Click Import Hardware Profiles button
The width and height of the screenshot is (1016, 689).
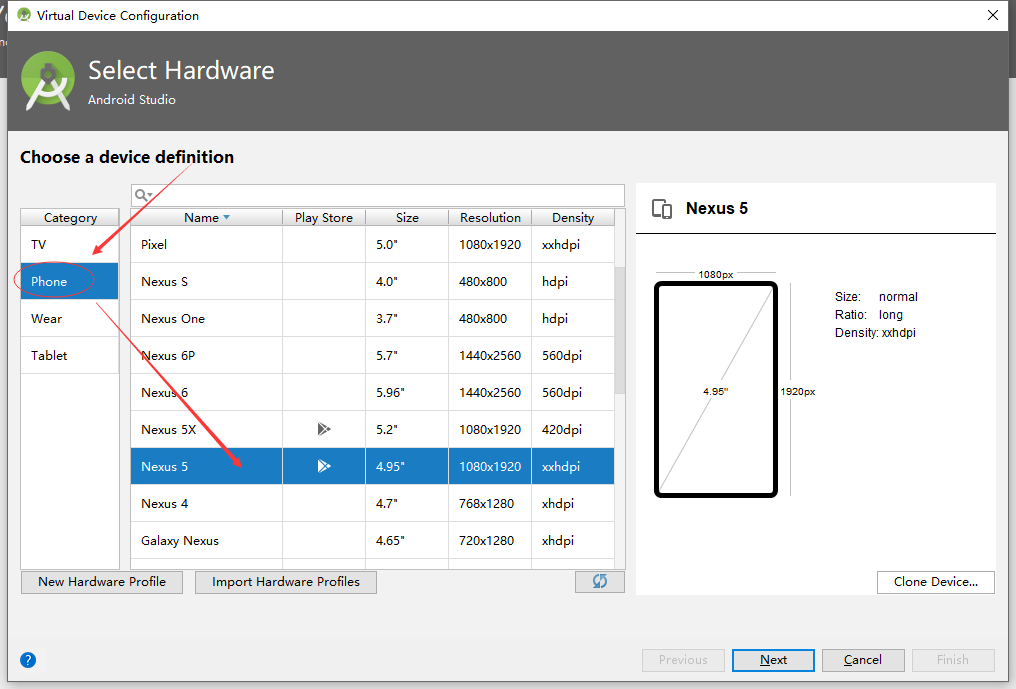(286, 582)
